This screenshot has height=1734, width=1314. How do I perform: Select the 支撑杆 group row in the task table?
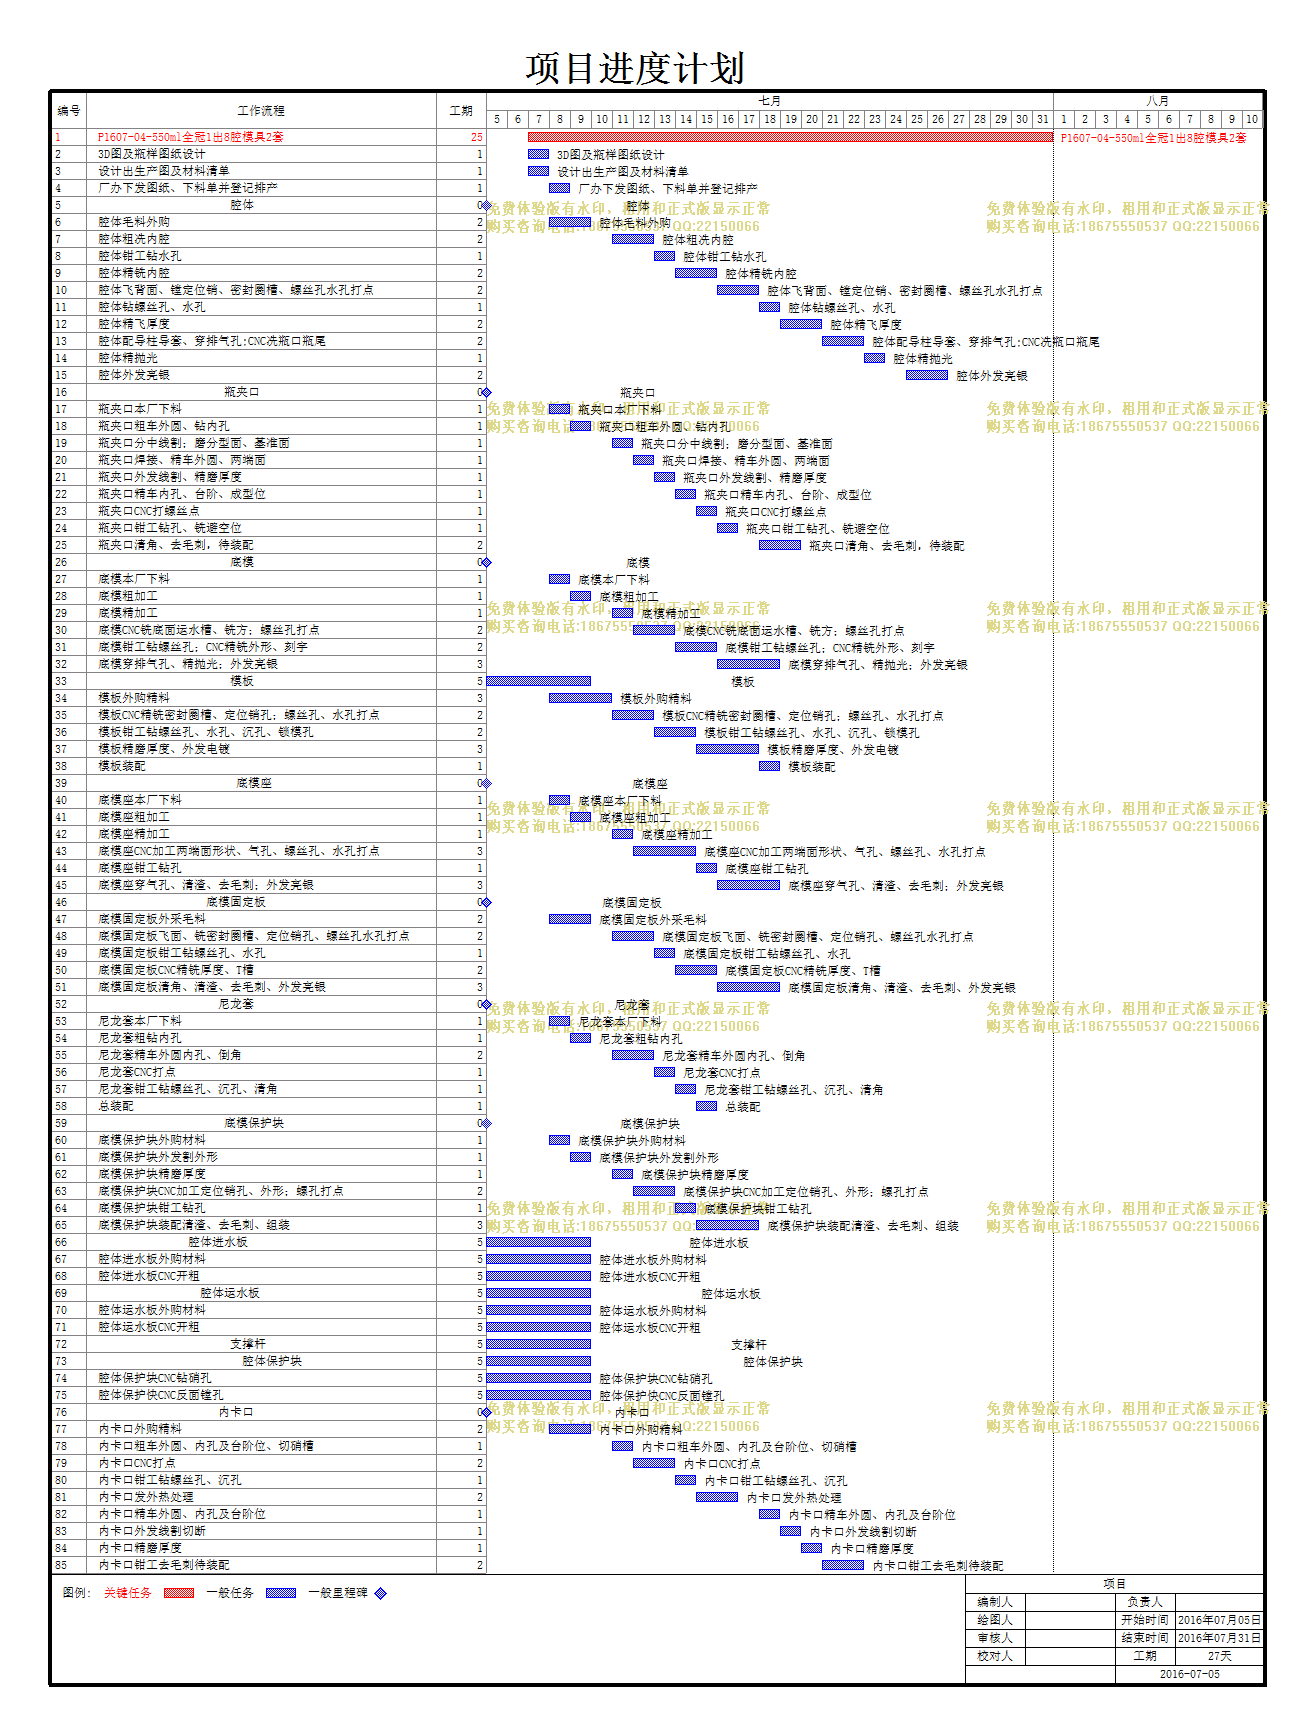click(x=248, y=1344)
